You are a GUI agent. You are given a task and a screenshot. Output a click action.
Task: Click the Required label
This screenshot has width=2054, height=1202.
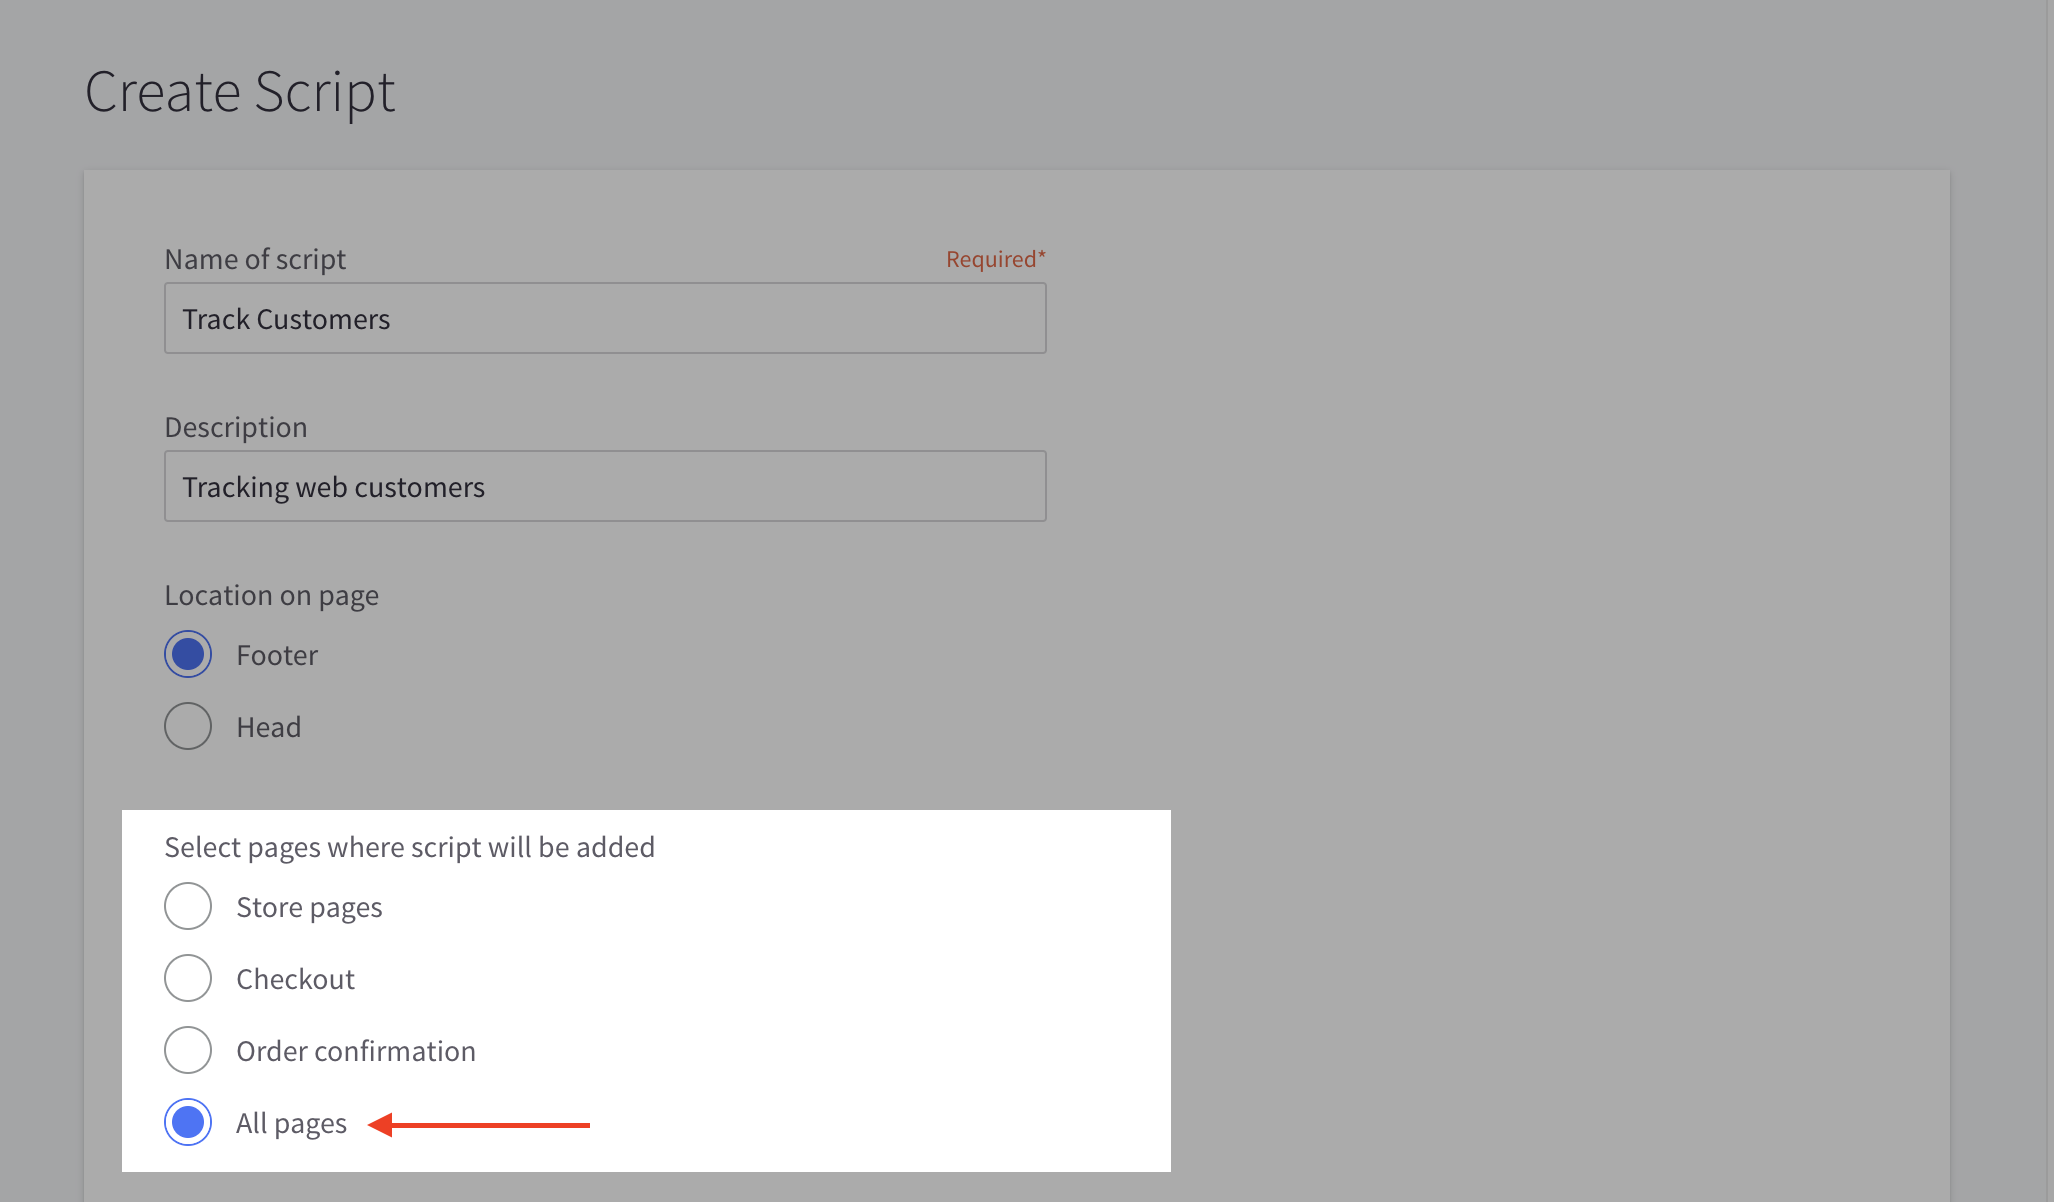995,258
